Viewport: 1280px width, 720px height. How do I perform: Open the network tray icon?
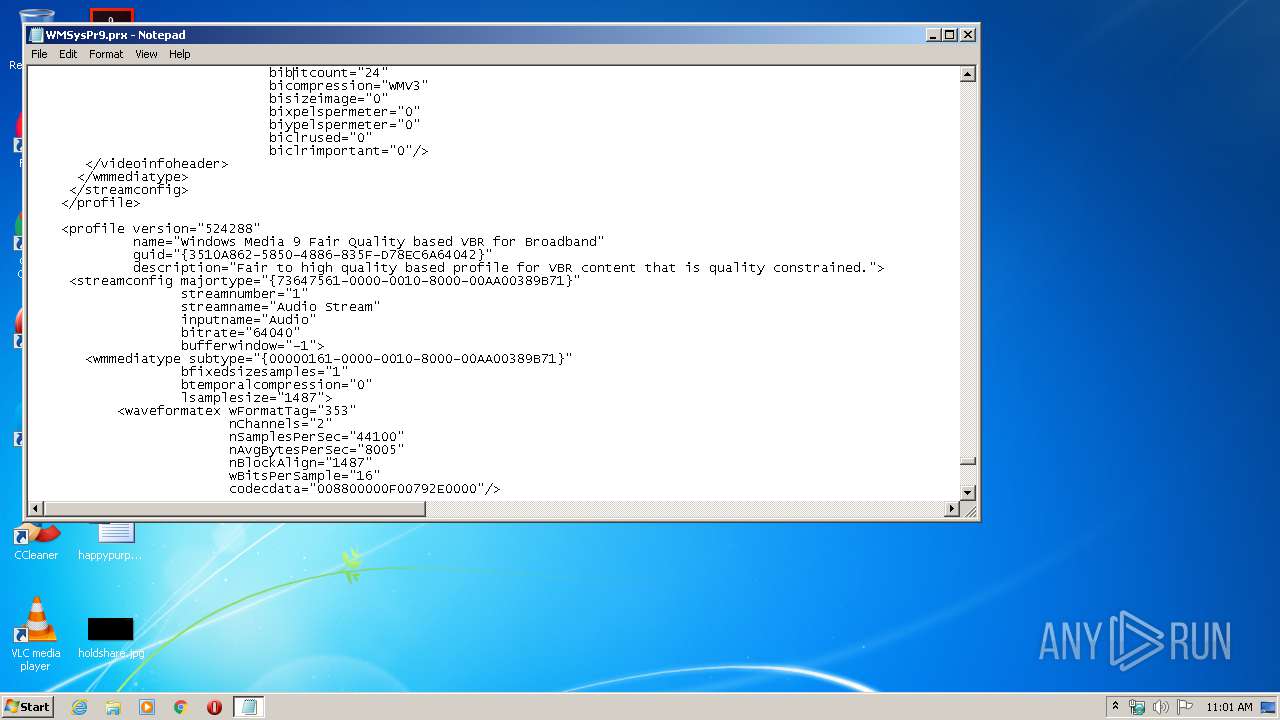coord(1137,707)
